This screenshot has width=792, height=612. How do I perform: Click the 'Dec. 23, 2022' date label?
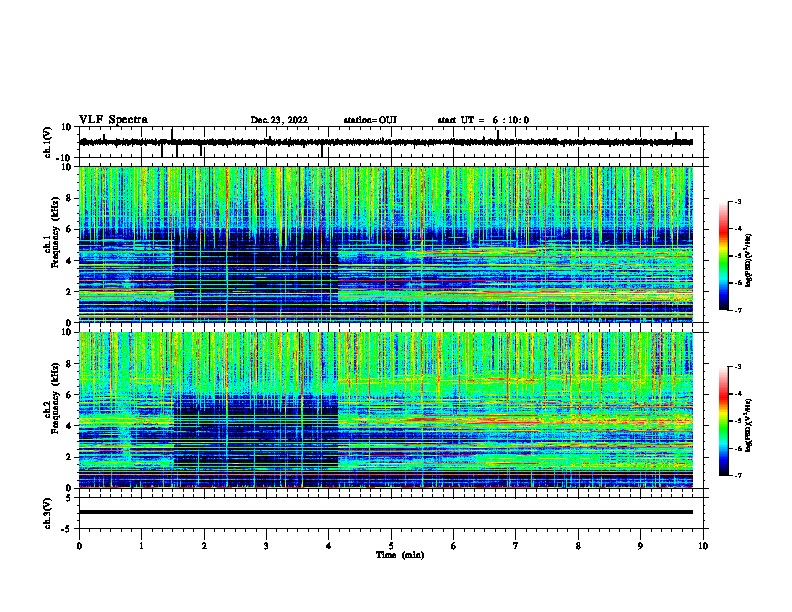[279, 120]
